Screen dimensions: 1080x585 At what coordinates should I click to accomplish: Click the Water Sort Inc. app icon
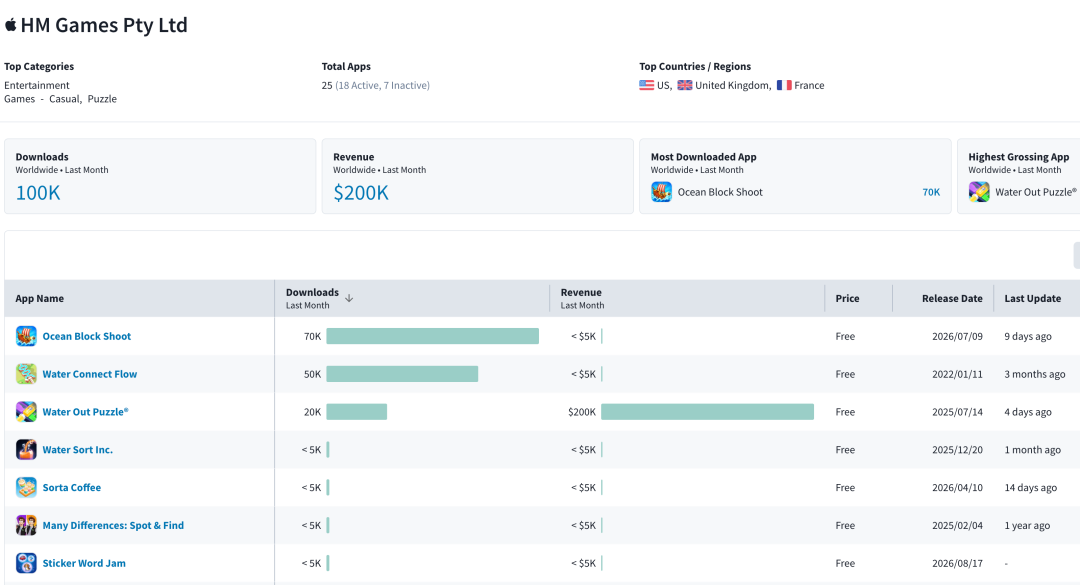click(26, 450)
